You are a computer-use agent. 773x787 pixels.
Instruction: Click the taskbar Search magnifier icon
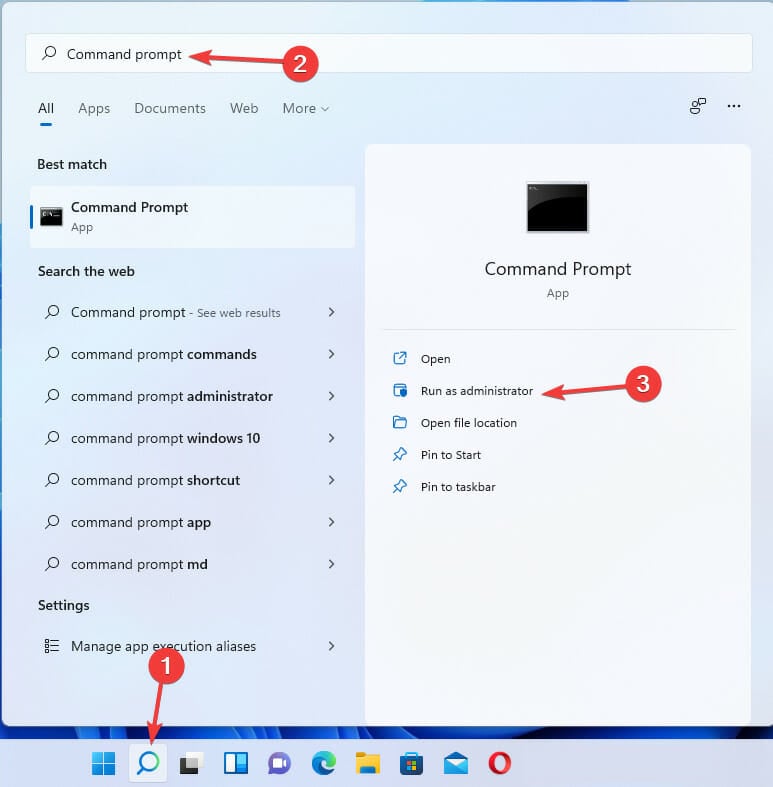148,763
